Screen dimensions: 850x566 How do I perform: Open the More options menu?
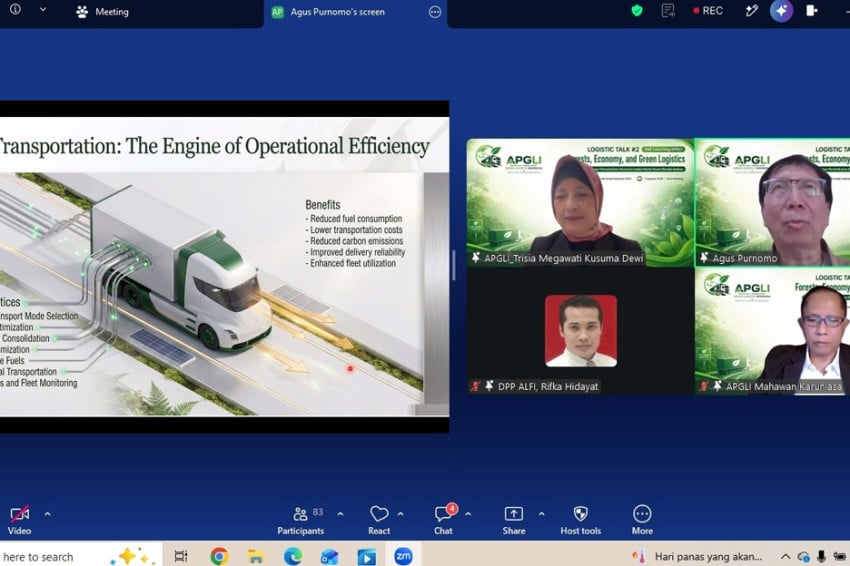click(642, 520)
